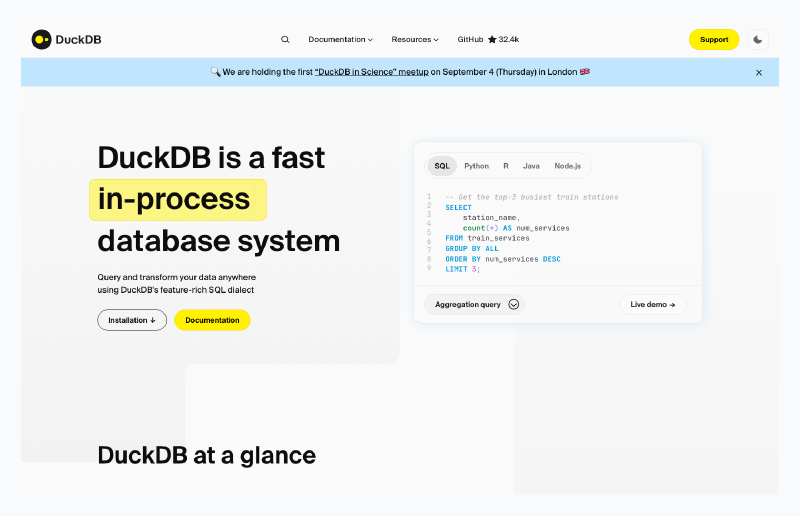Toggle dark mode with moon icon

758,40
